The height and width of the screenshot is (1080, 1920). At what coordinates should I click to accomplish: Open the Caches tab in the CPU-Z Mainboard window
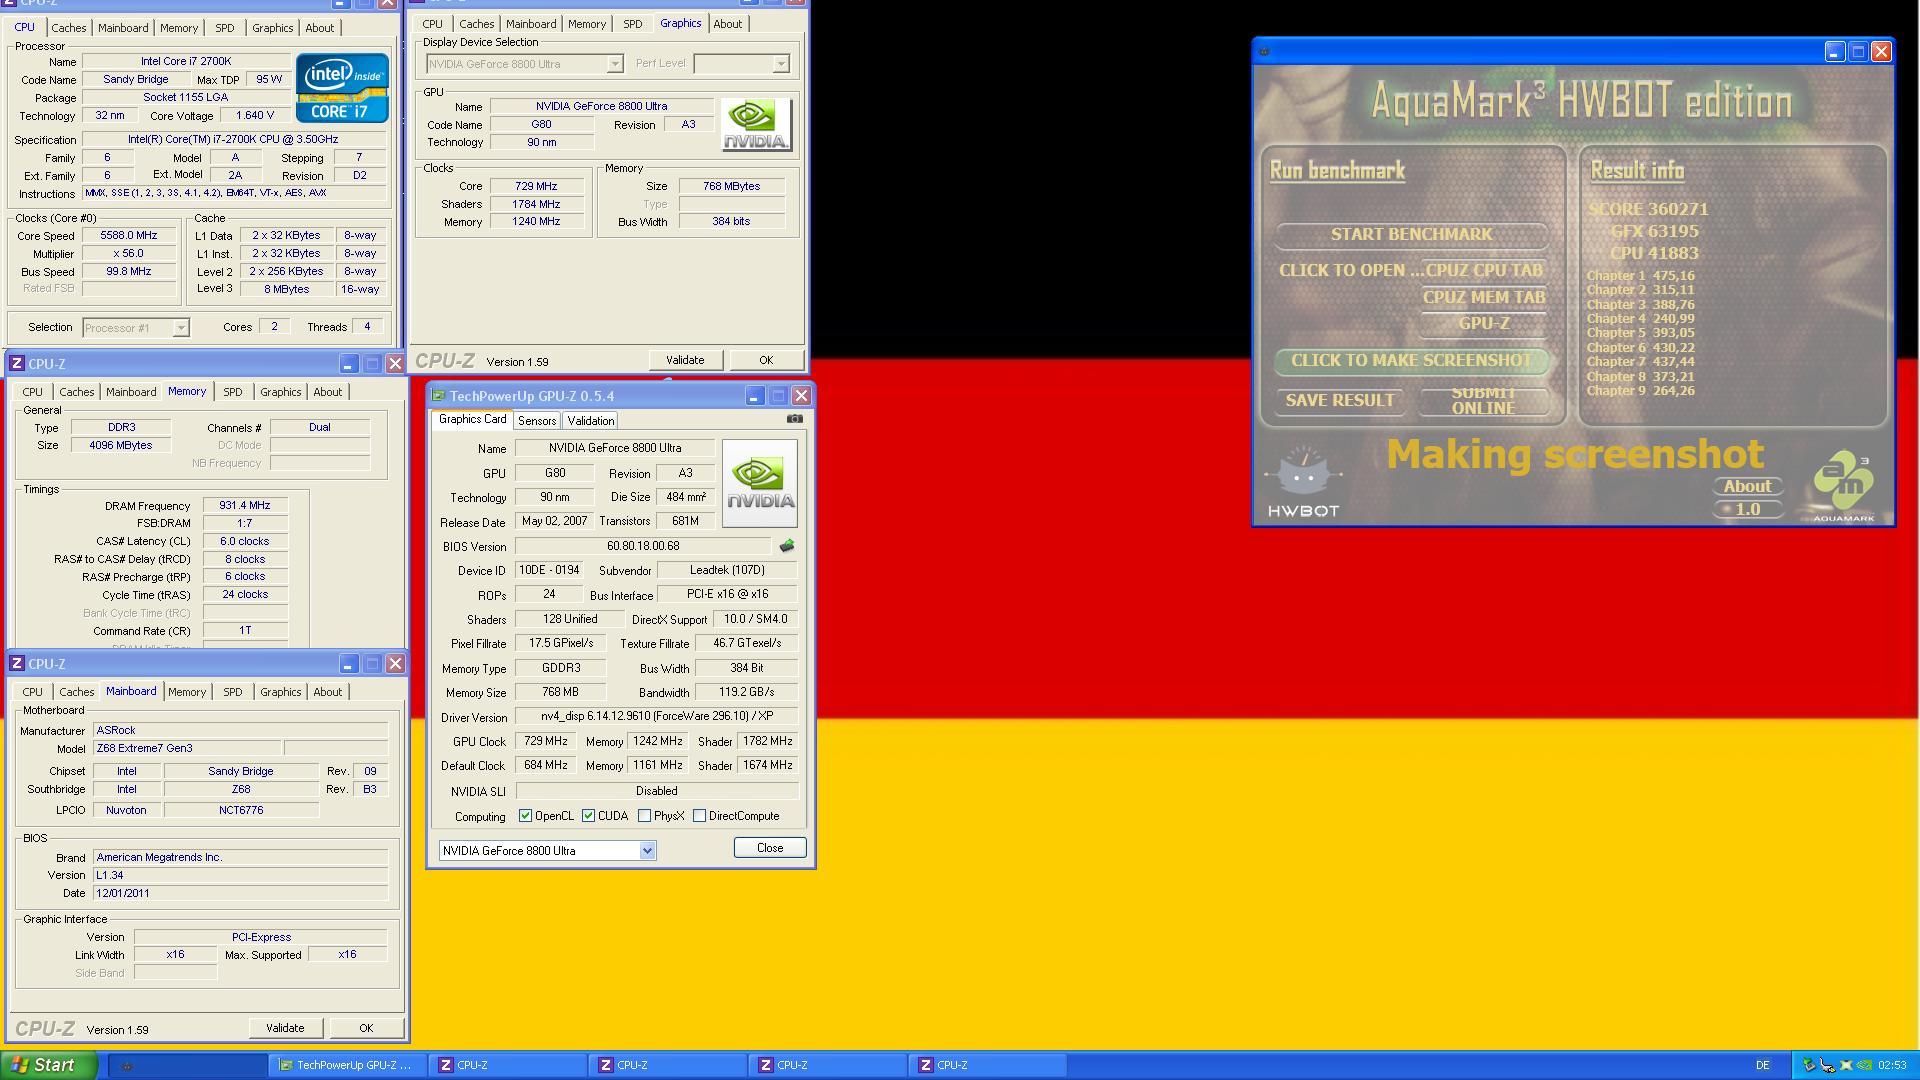tap(77, 692)
